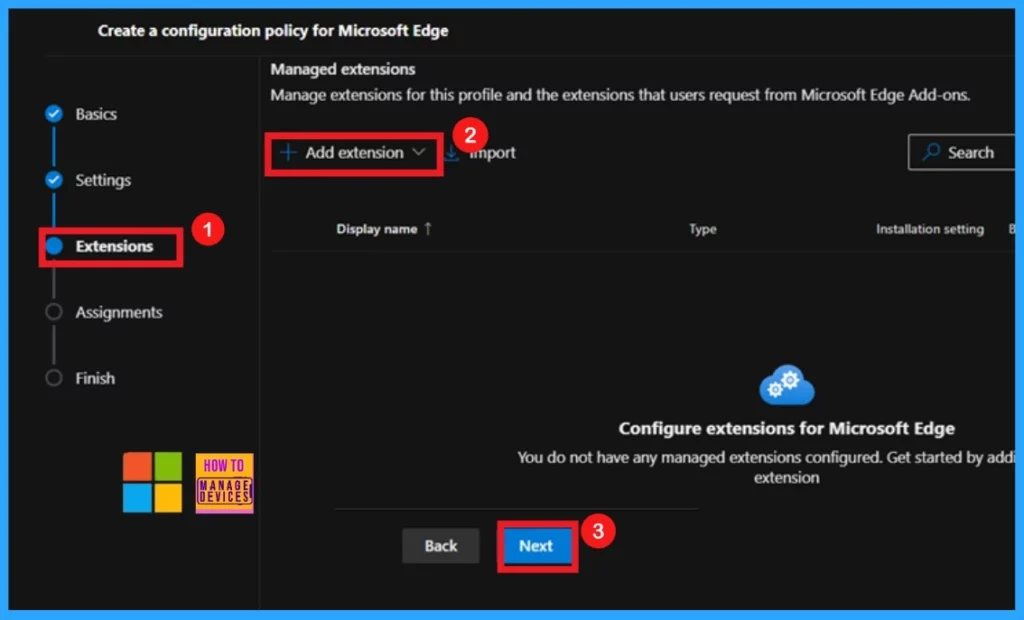Click the Installation setting column header

point(930,229)
